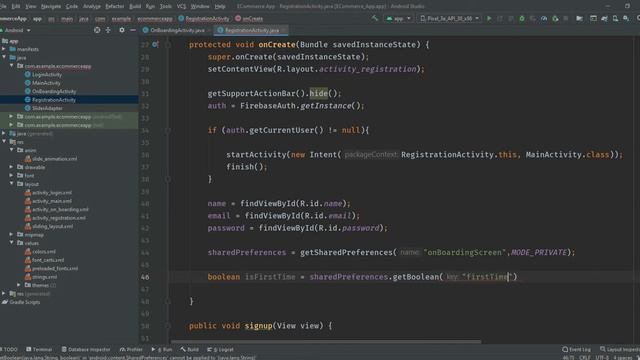Click the Profile app icon in the toolbar
This screenshot has height=360, width=640.
coord(544,18)
